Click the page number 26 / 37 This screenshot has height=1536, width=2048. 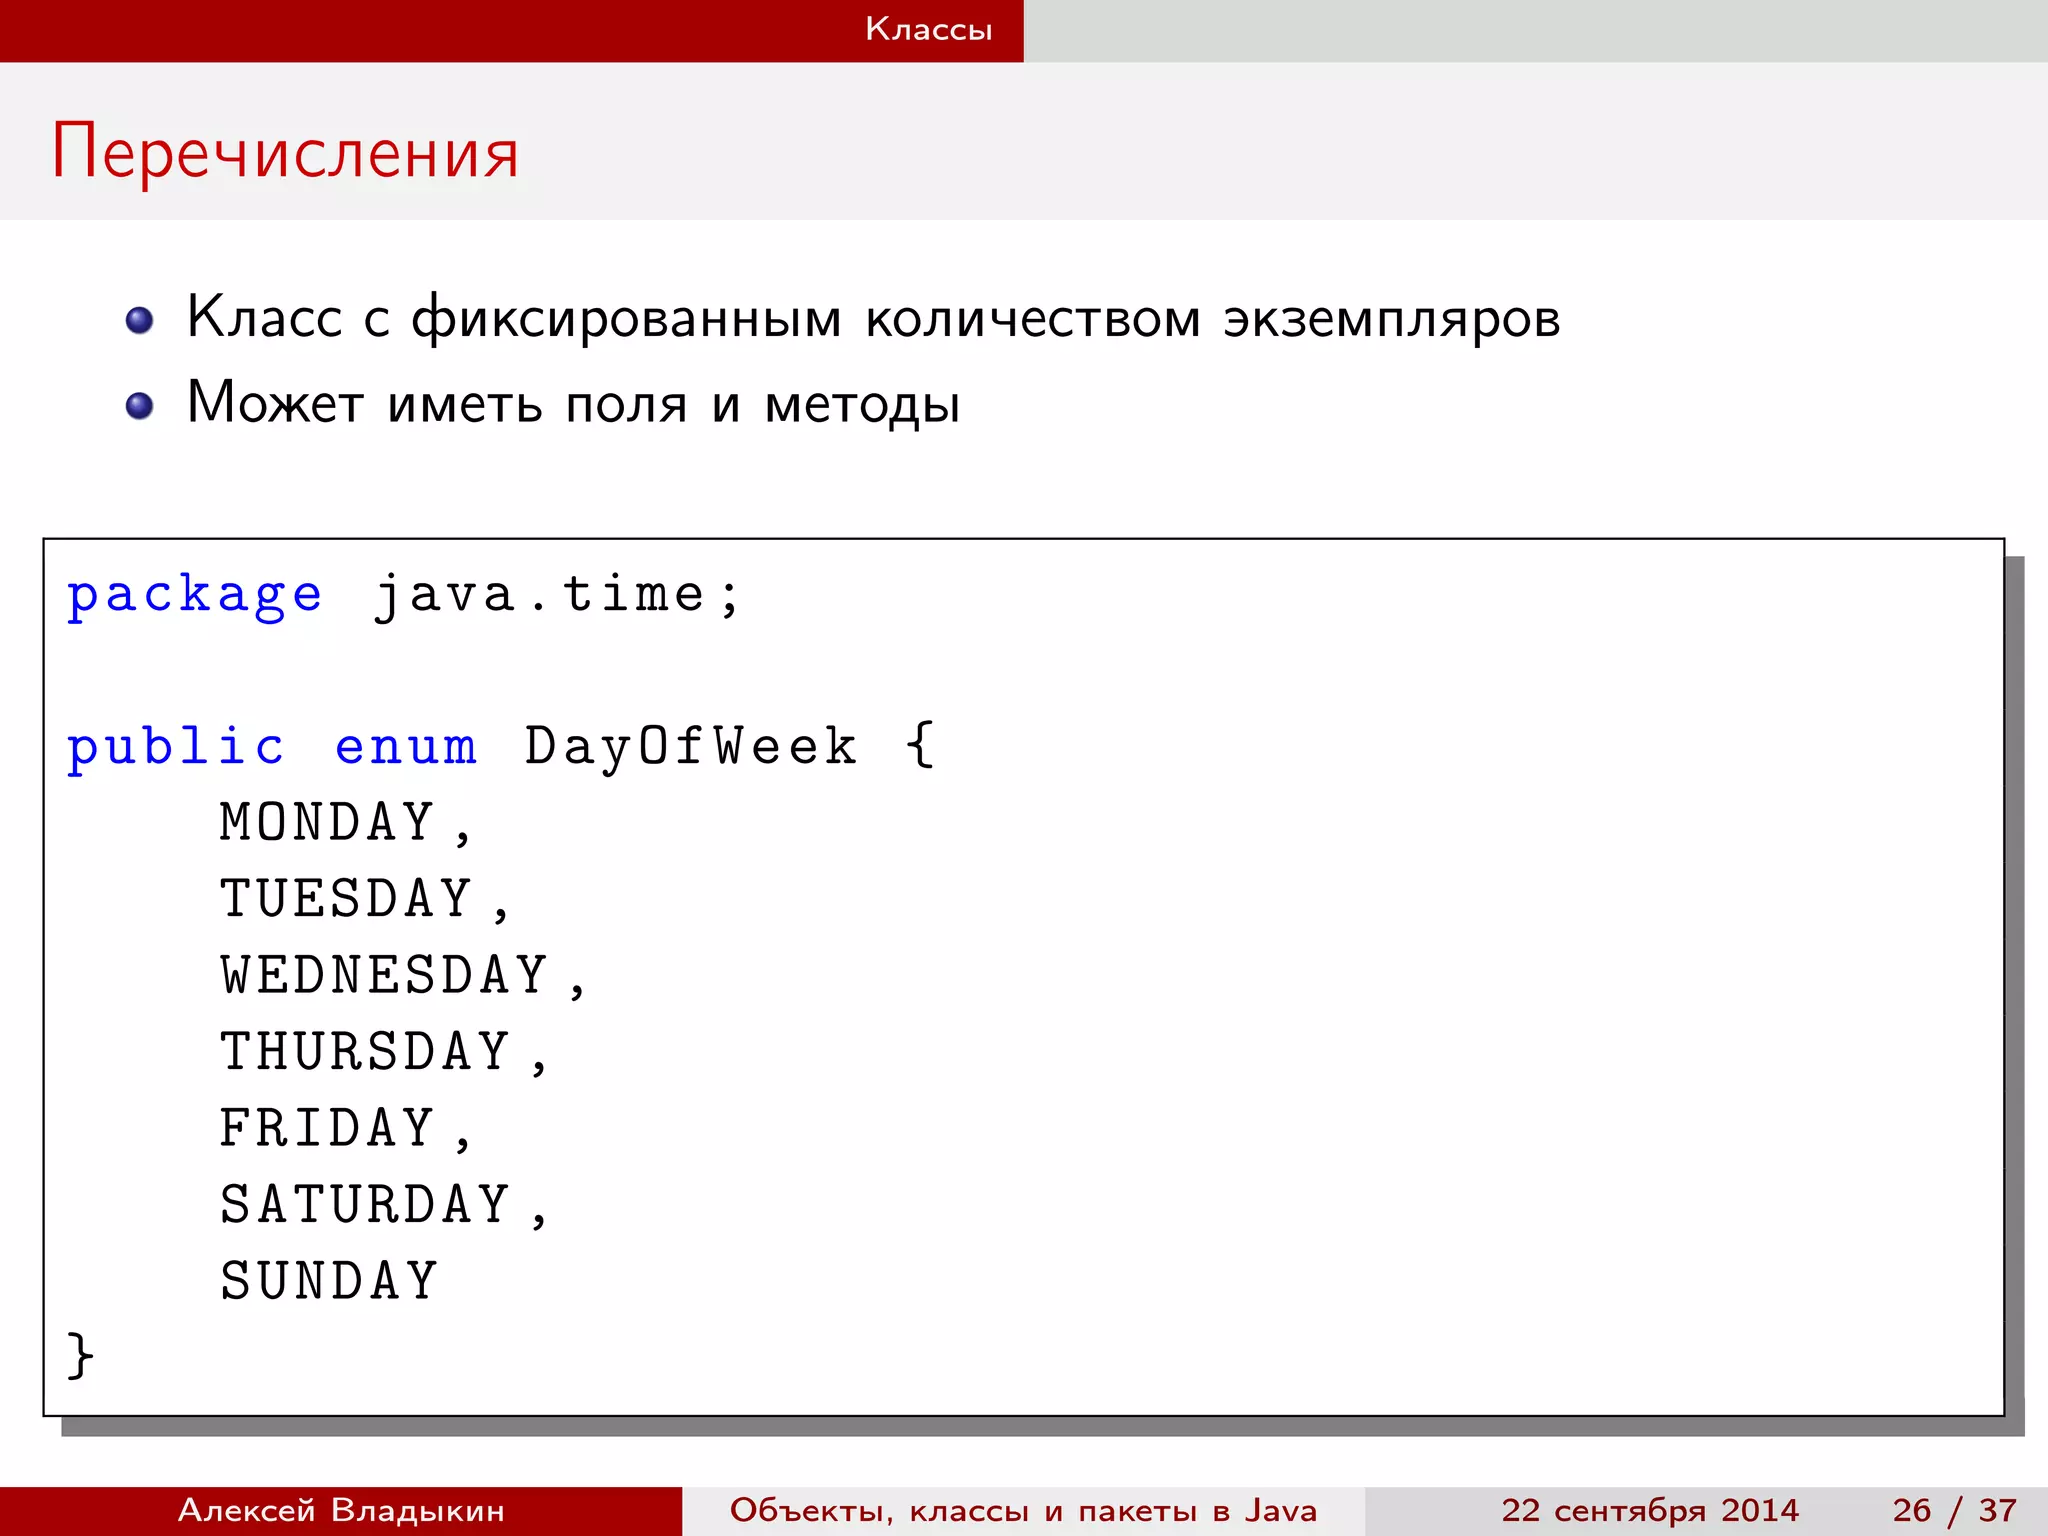[x=1954, y=1510]
